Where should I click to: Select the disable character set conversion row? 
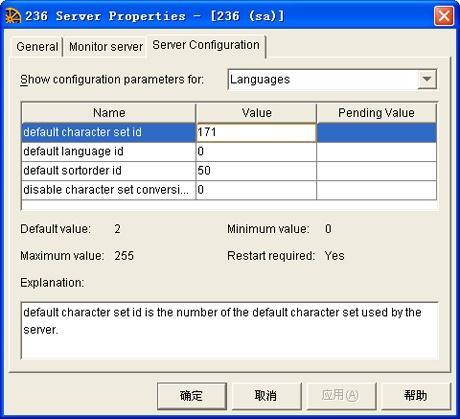coord(229,190)
